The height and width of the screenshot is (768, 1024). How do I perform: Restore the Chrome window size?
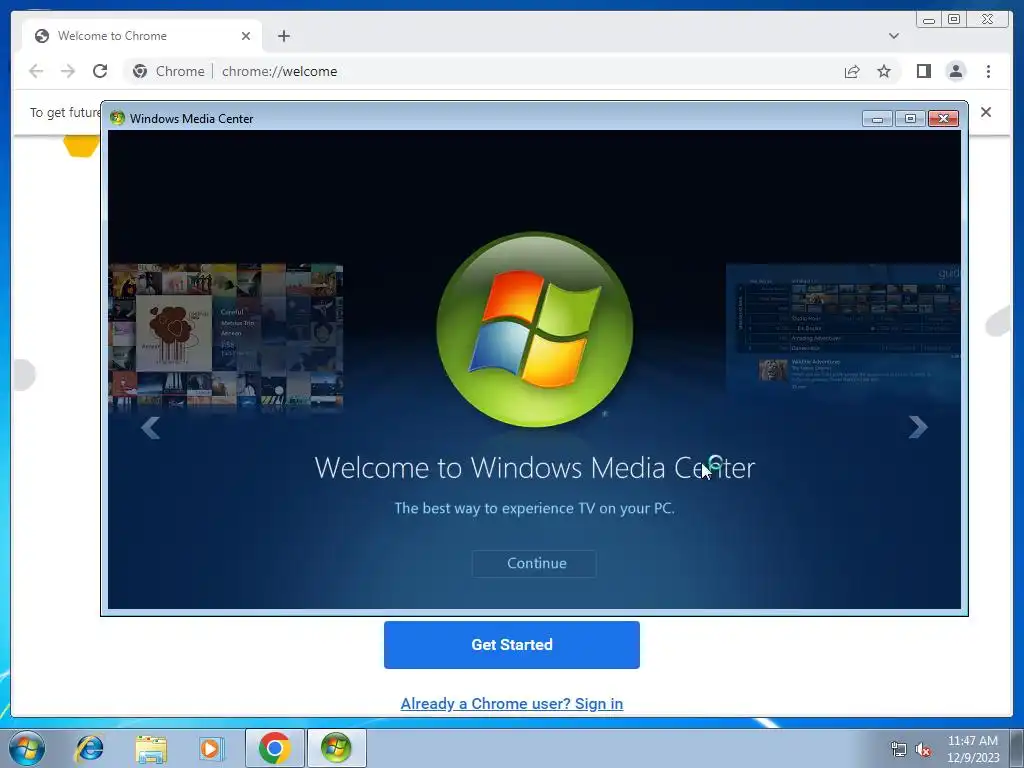point(953,20)
